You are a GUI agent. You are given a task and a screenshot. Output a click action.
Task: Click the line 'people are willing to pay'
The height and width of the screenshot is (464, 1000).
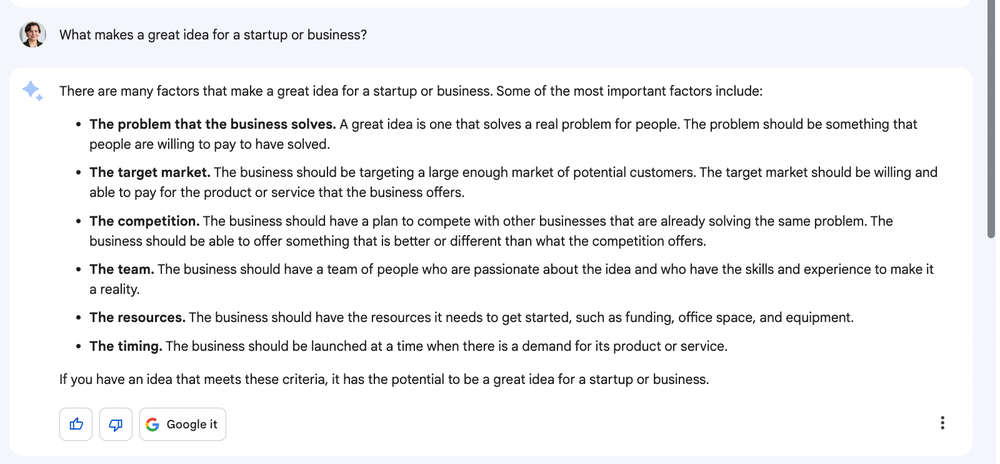click(x=209, y=144)
